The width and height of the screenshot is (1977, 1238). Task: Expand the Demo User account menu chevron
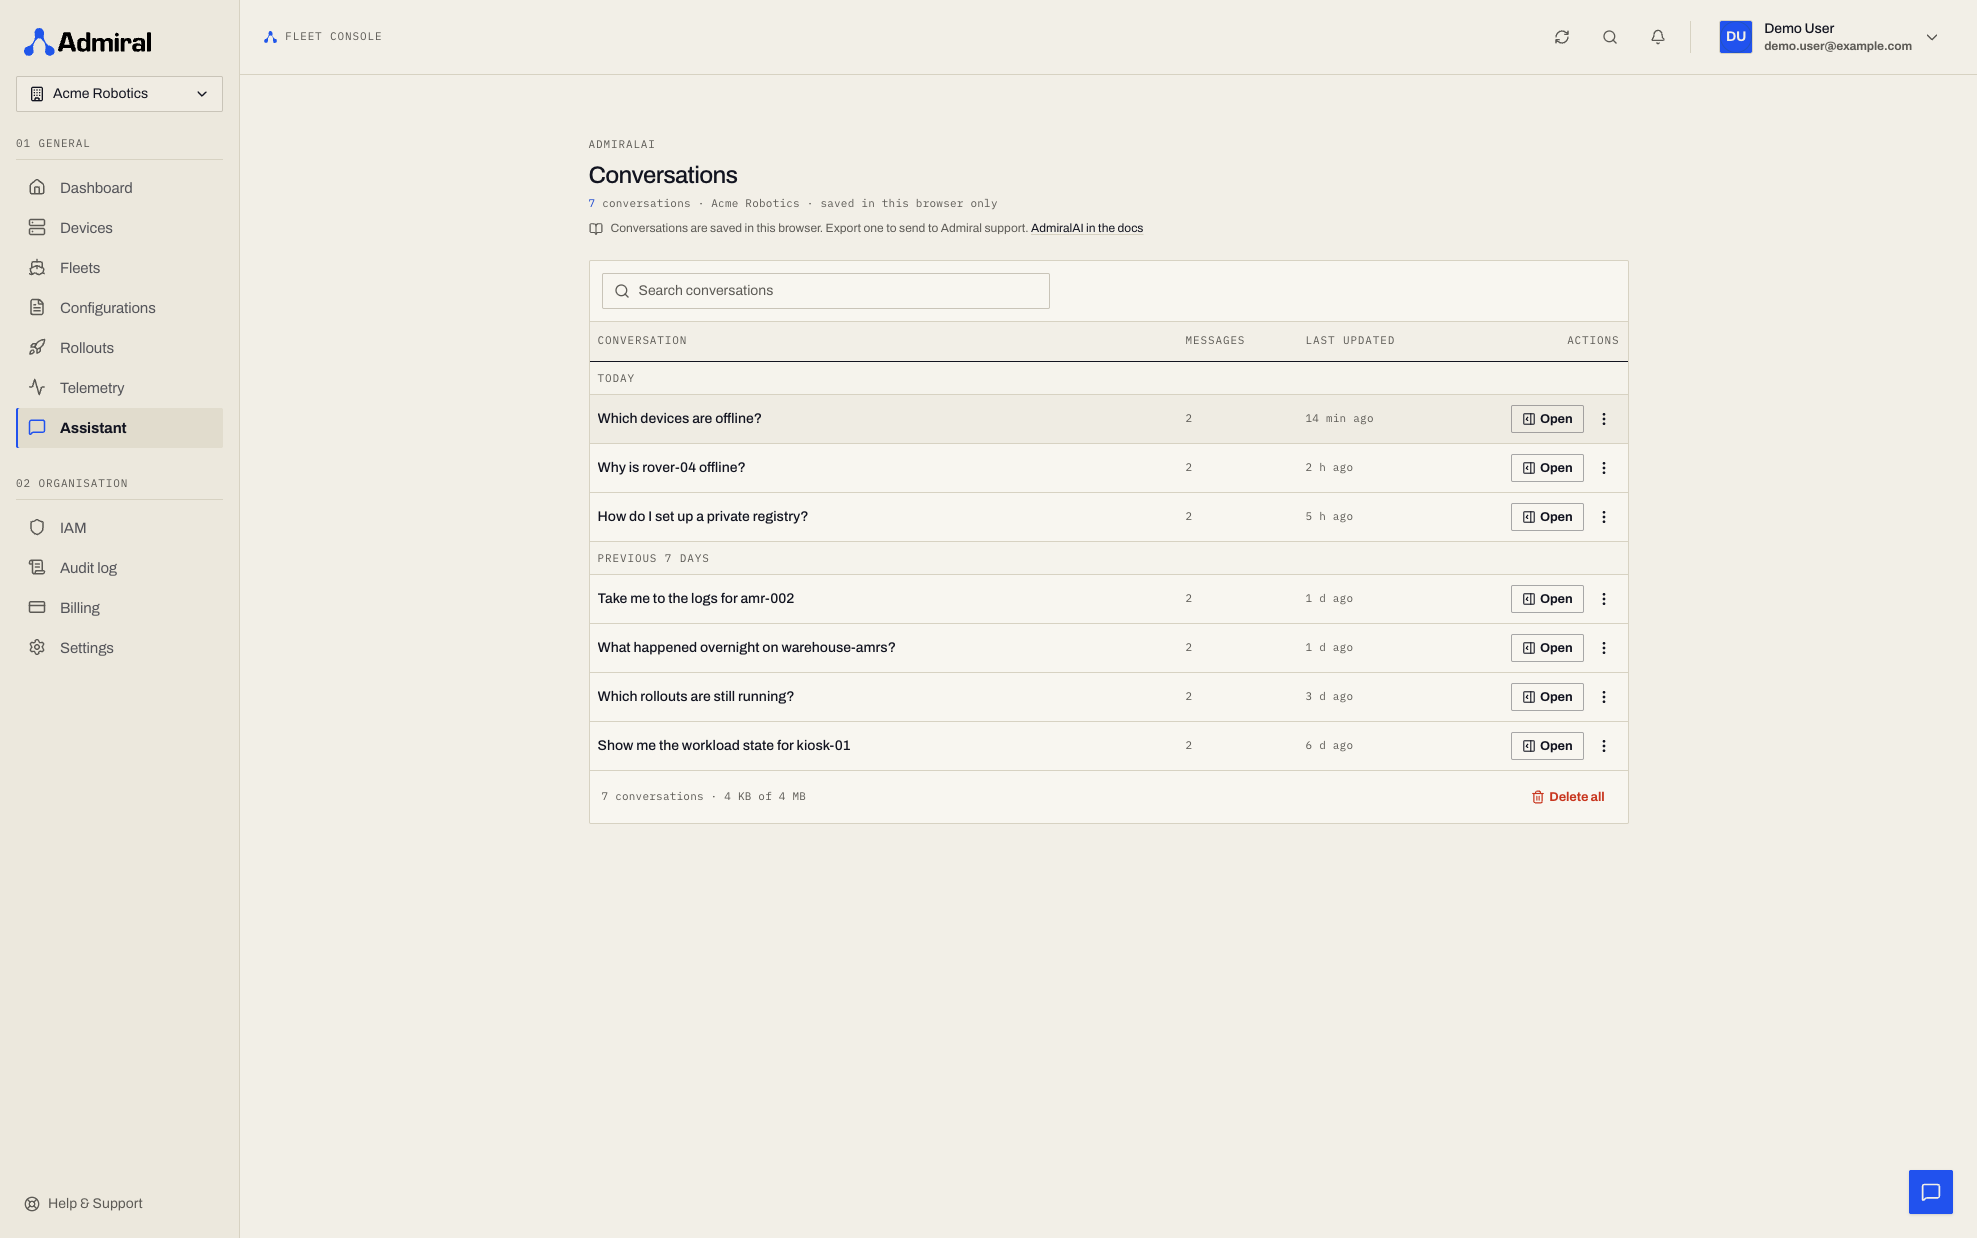(1931, 37)
